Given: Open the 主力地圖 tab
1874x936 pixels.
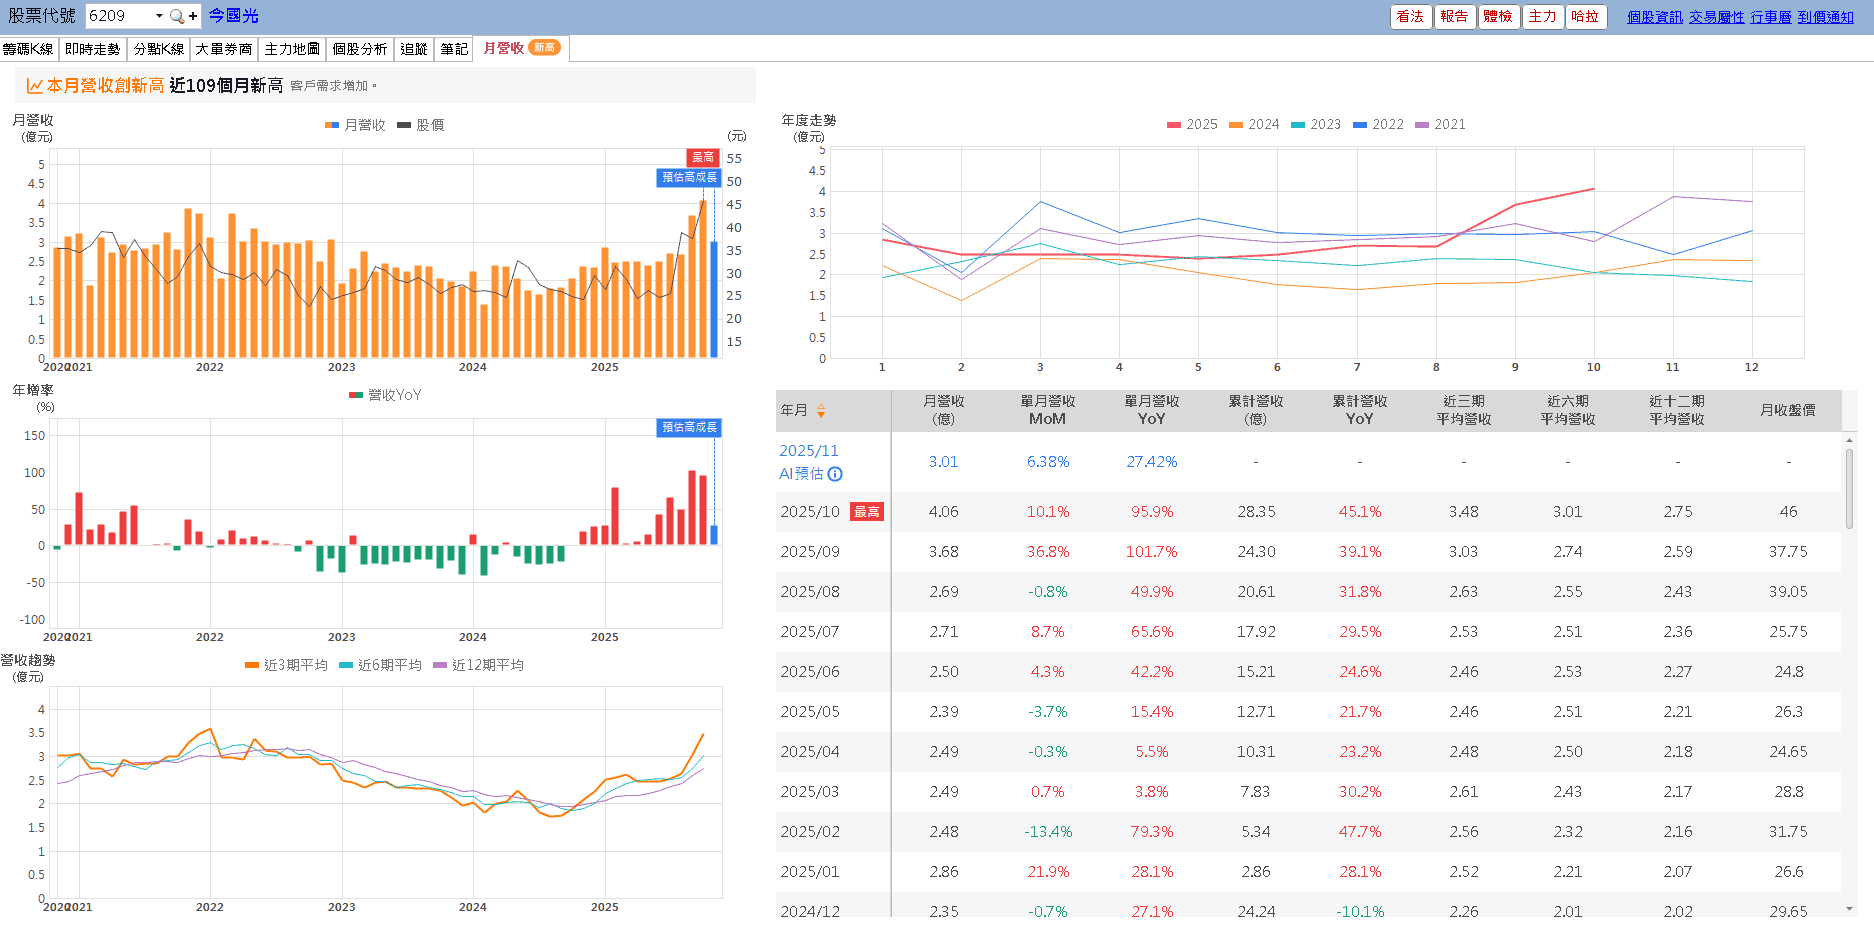Looking at the screenshot, I should [x=292, y=47].
